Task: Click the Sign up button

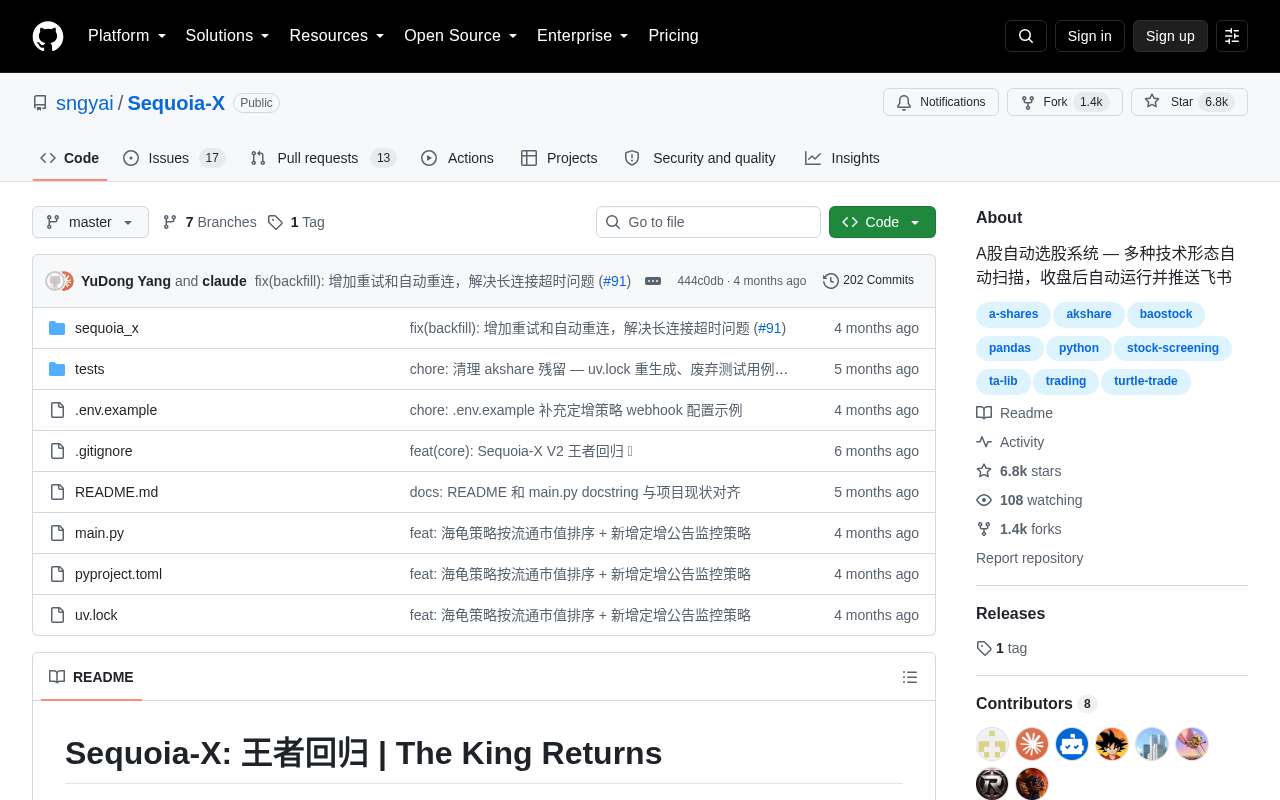Action: pyautogui.click(x=1170, y=36)
